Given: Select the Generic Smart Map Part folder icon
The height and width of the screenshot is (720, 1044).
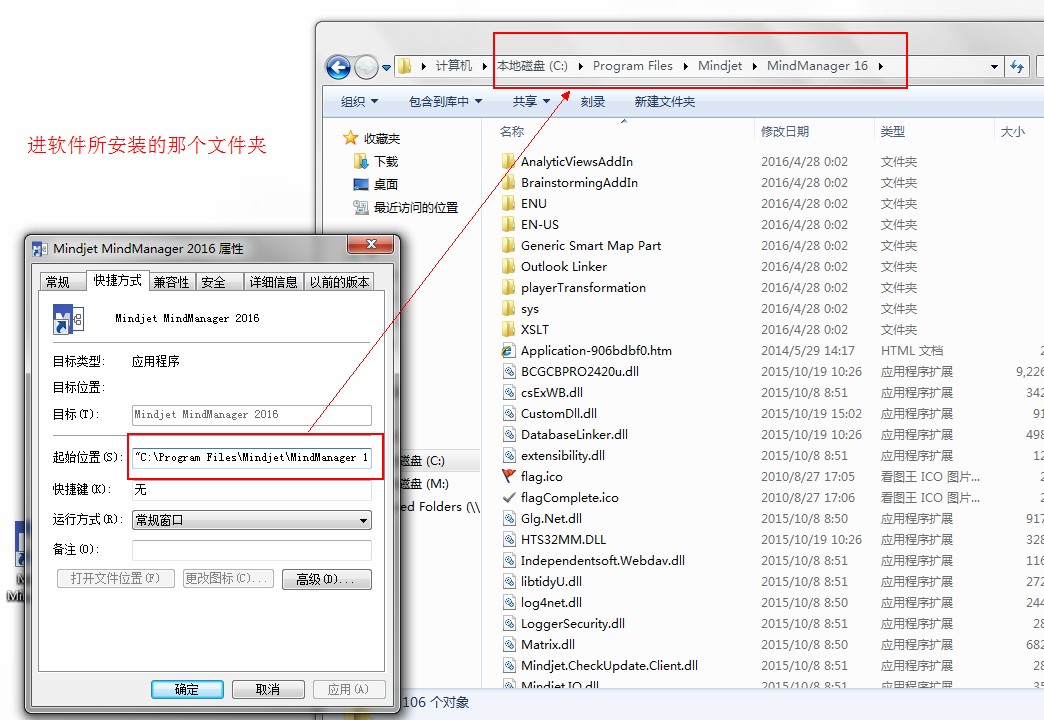Looking at the screenshot, I should [x=508, y=245].
